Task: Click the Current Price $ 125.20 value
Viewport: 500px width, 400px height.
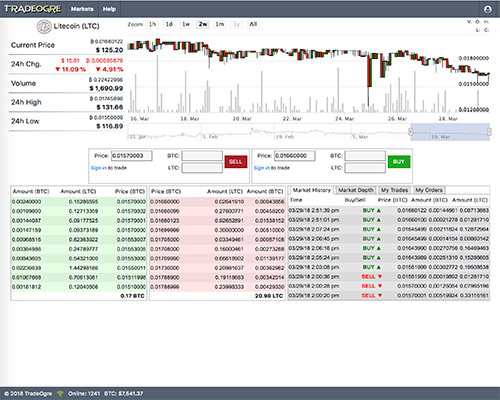Action: point(110,50)
